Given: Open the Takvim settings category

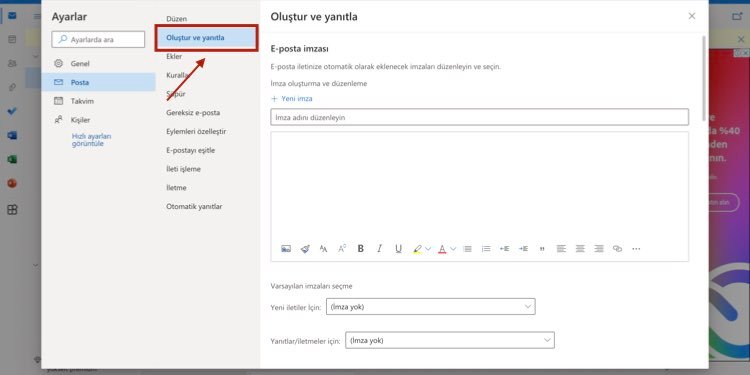Looking at the screenshot, I should click(x=98, y=101).
